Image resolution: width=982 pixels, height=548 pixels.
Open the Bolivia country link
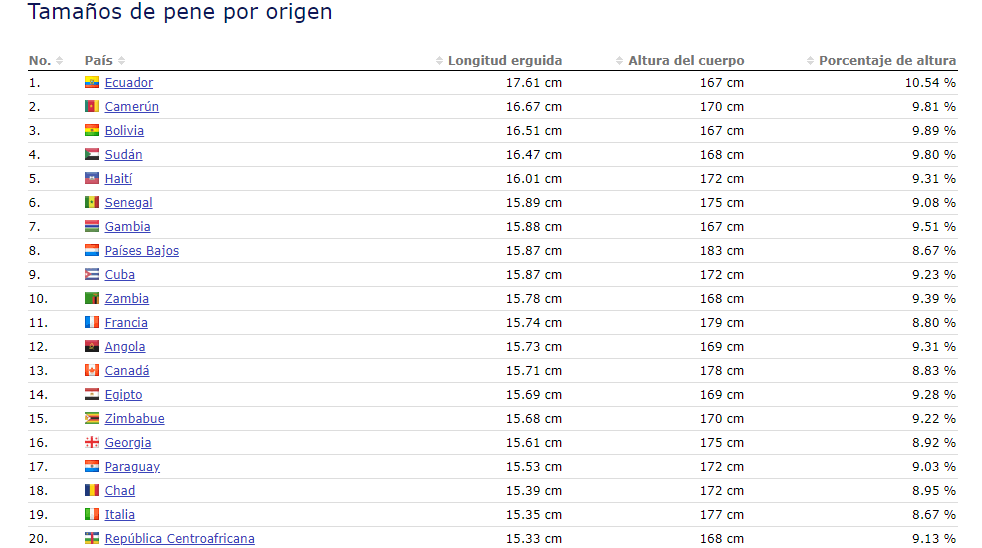coord(124,131)
